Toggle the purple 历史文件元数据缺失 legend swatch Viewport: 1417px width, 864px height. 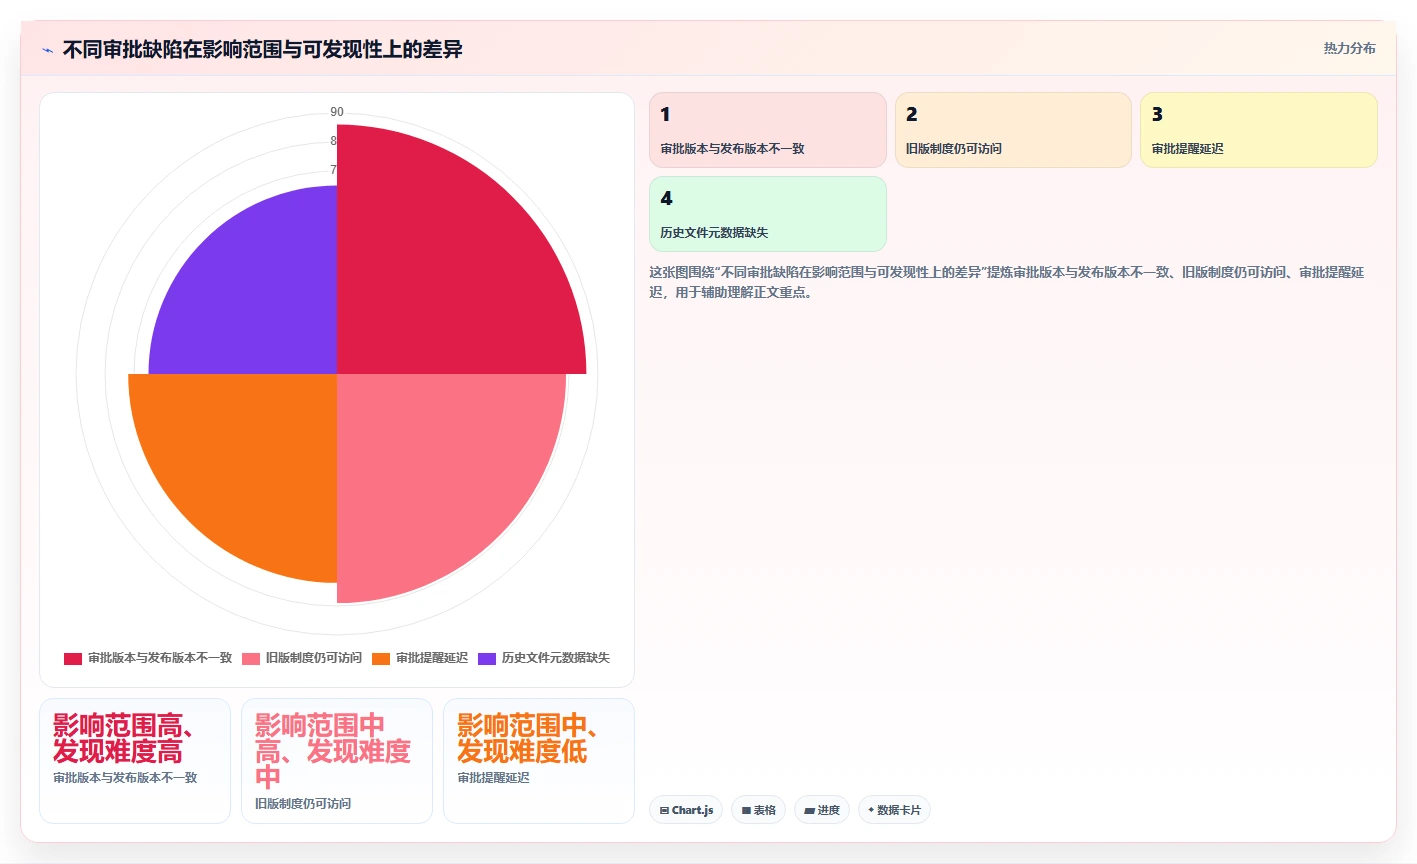pyautogui.click(x=487, y=658)
